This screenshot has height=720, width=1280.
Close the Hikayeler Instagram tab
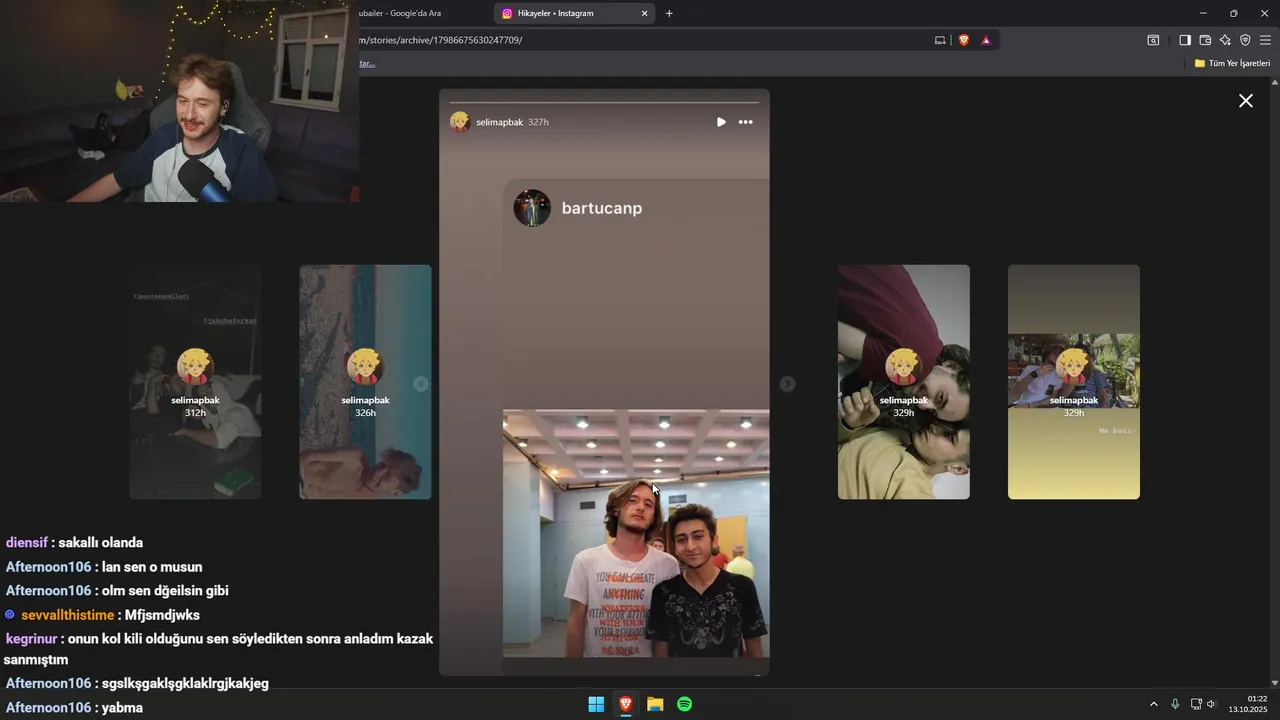coord(644,13)
